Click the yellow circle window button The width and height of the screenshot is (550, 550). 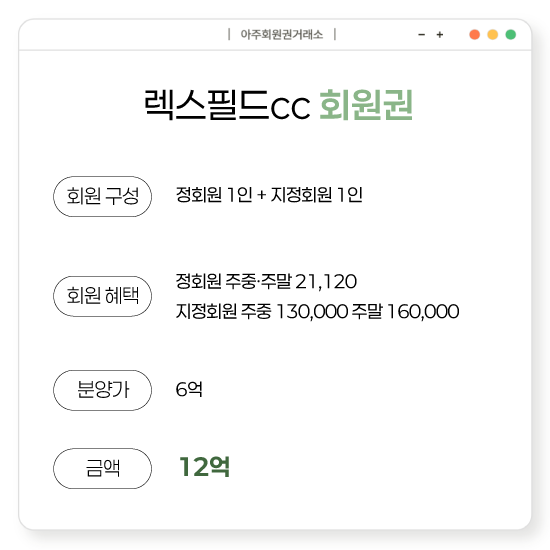pyautogui.click(x=493, y=35)
